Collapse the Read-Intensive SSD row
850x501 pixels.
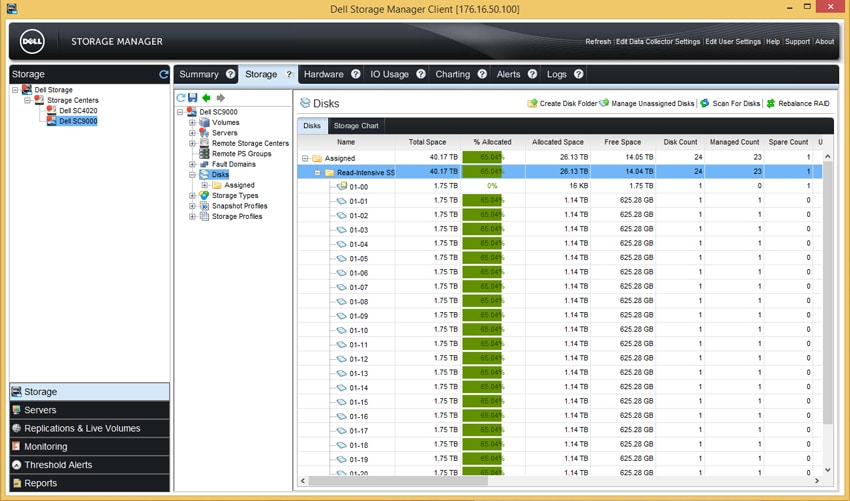pos(318,173)
